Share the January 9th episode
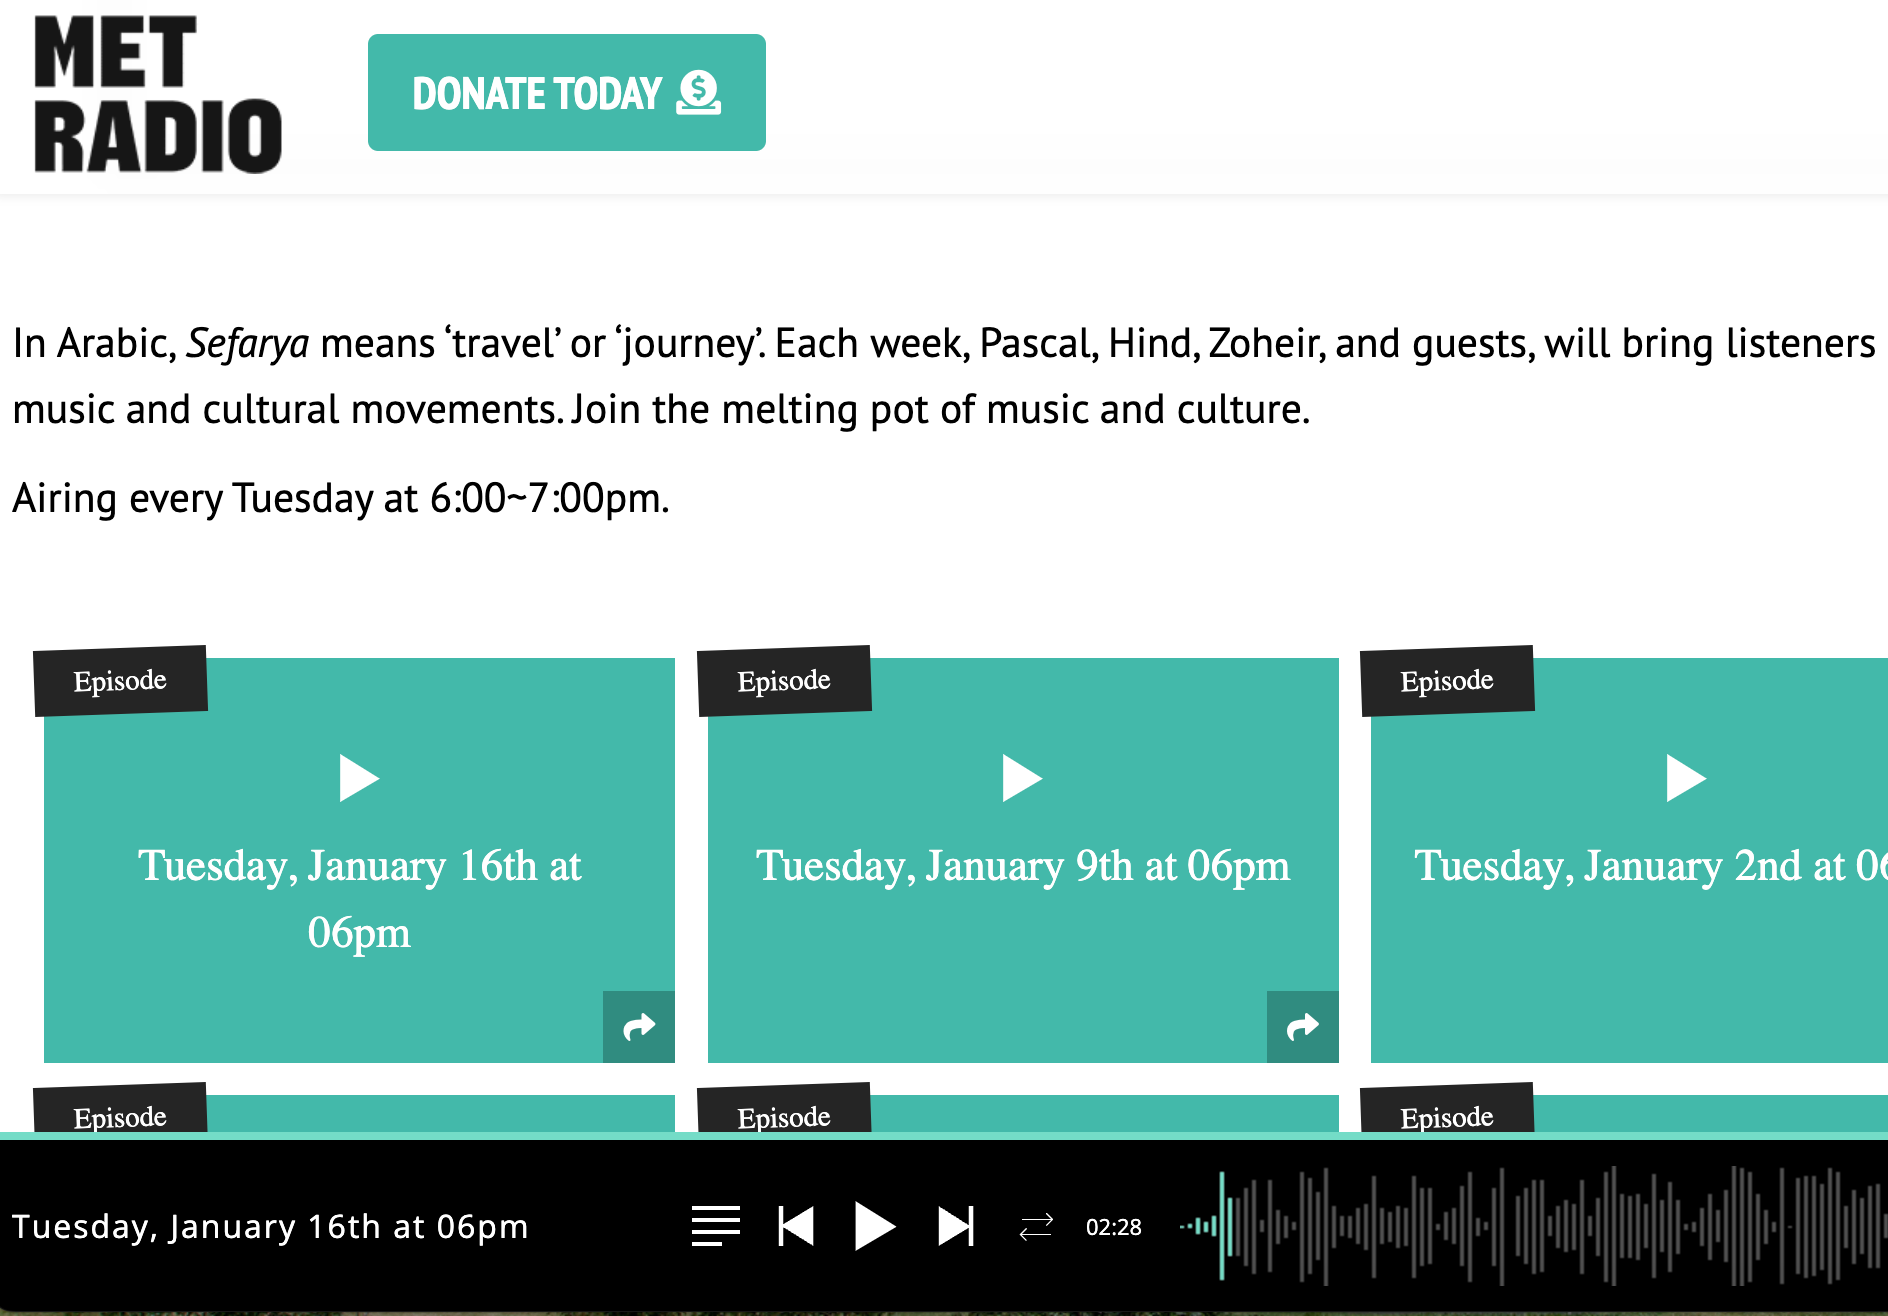The image size is (1888, 1316). pos(1302,1026)
